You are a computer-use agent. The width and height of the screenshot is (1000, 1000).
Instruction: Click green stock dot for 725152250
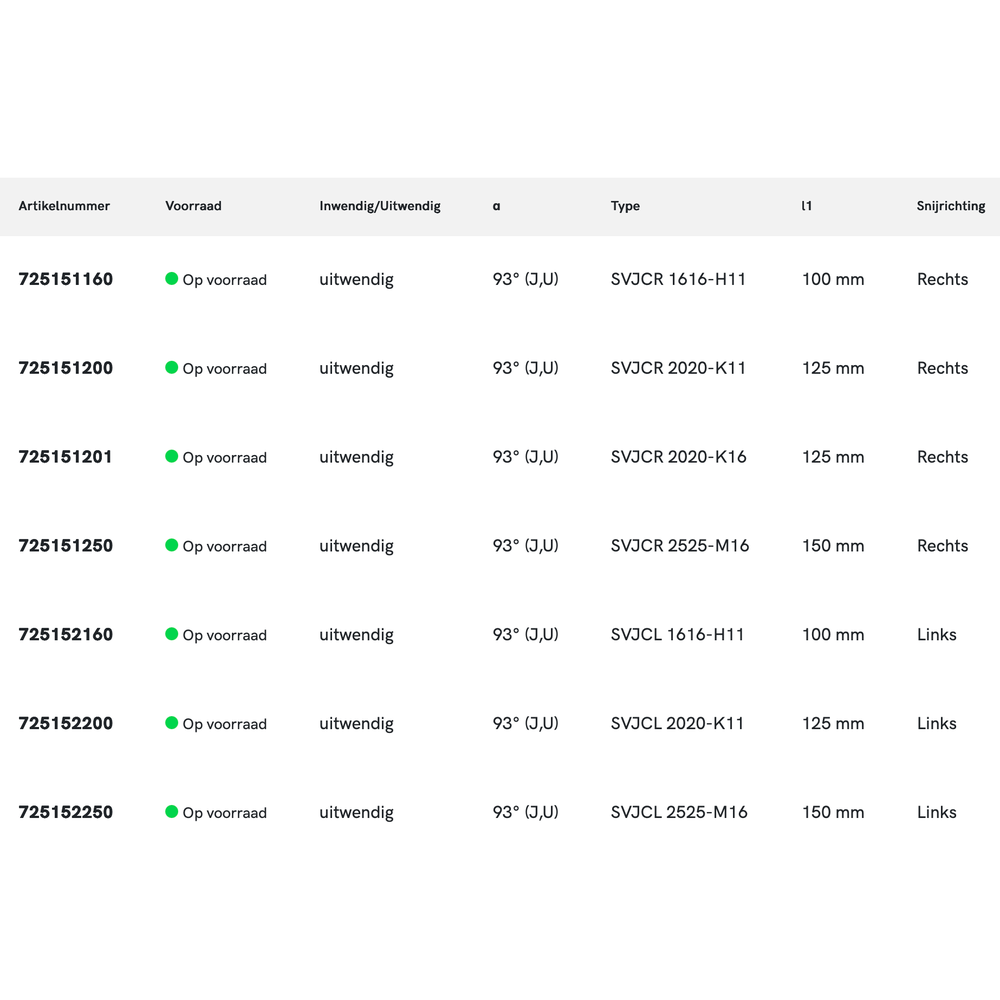click(x=172, y=812)
